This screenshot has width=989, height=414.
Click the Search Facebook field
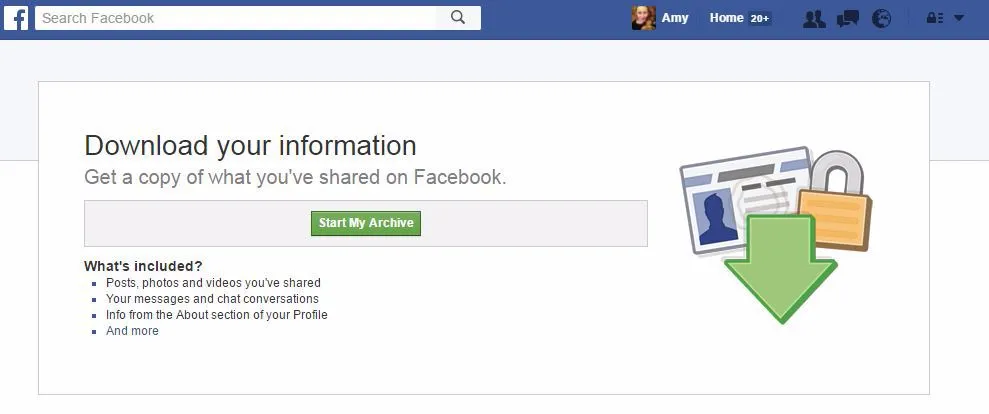(236, 18)
